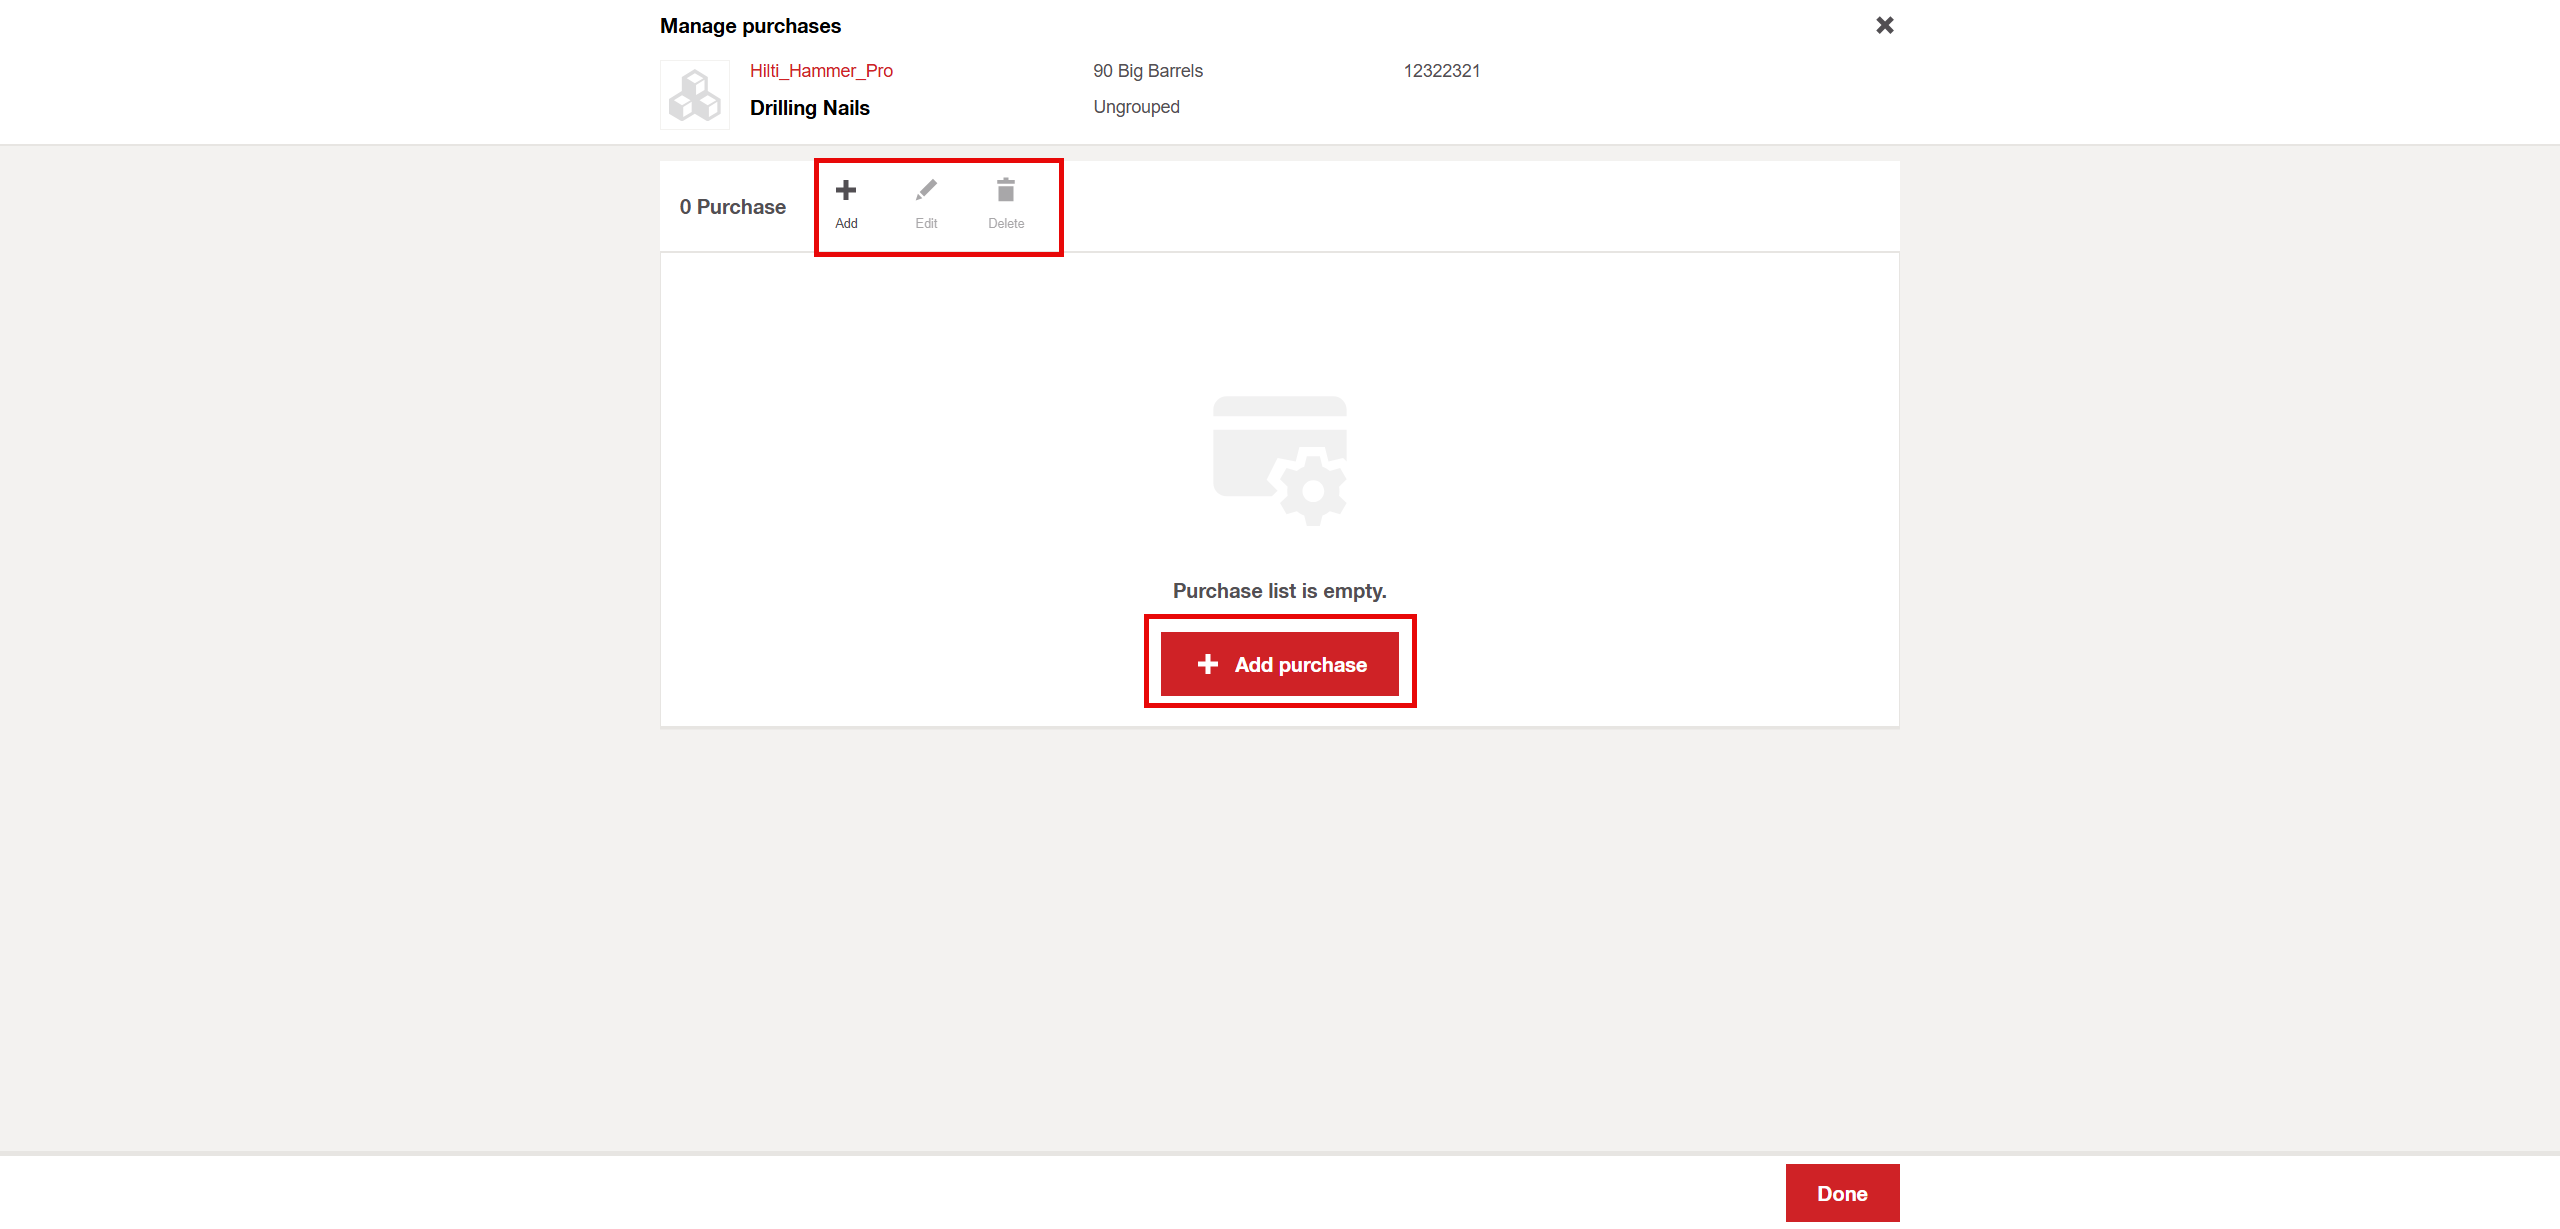The width and height of the screenshot is (2560, 1229).
Task: Click the 'Purchase list is empty' message
Action: [1279, 591]
